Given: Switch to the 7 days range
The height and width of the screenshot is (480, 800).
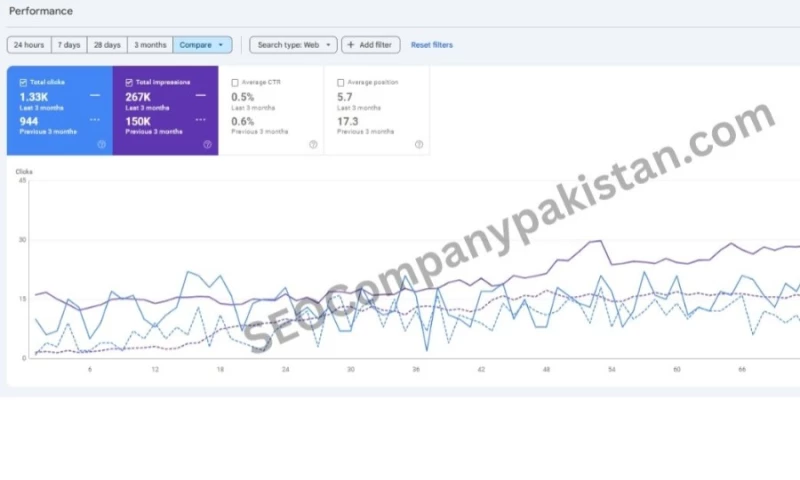Looking at the screenshot, I should 69,45.
